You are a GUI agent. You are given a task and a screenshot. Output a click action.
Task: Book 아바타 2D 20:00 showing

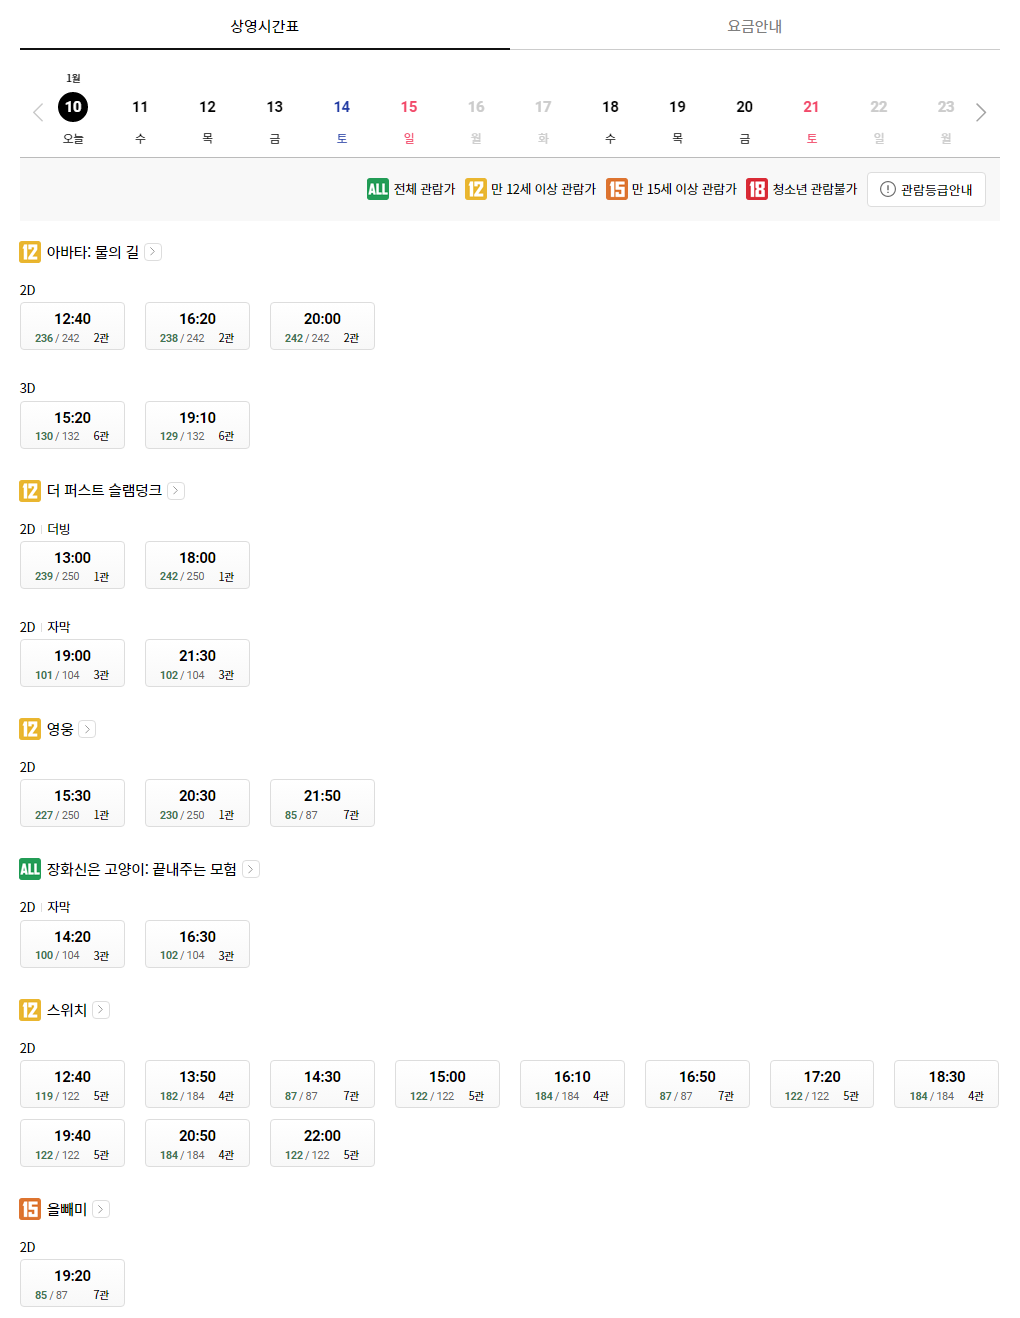pyautogui.click(x=322, y=326)
